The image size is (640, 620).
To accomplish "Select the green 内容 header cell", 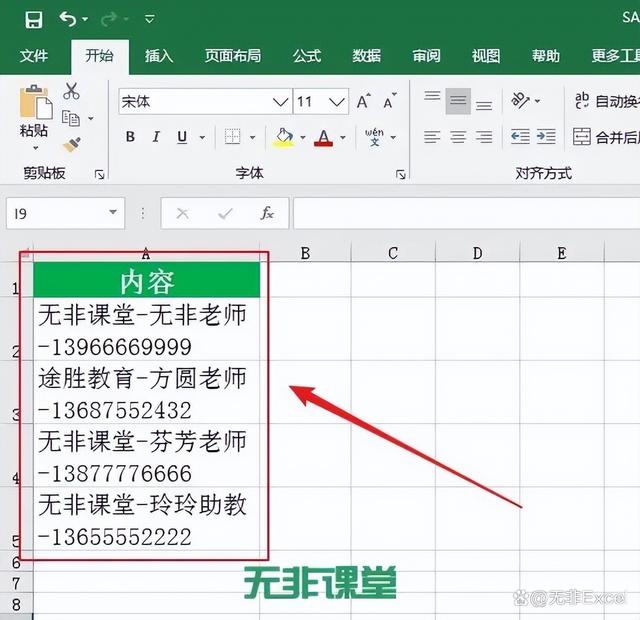I will pyautogui.click(x=147, y=280).
